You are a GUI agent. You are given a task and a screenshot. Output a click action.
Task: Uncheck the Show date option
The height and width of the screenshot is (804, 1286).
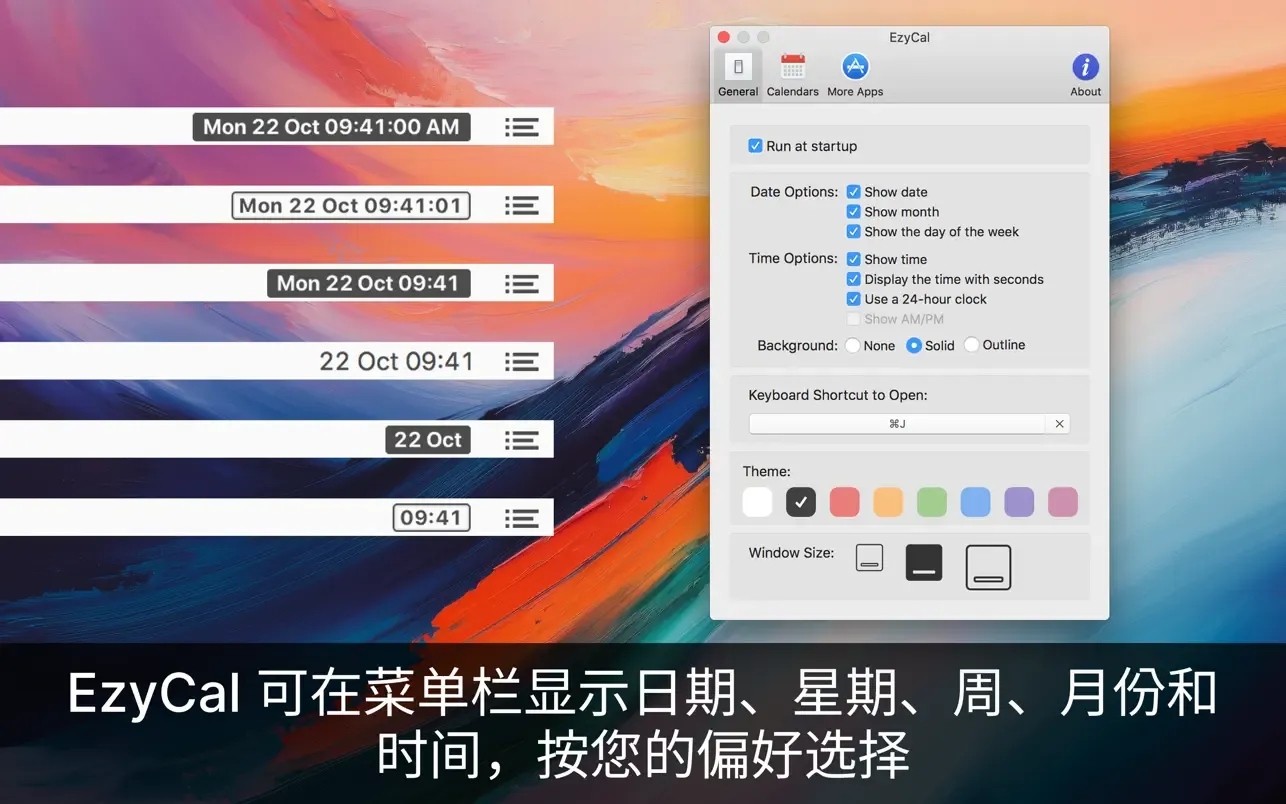[x=853, y=192]
